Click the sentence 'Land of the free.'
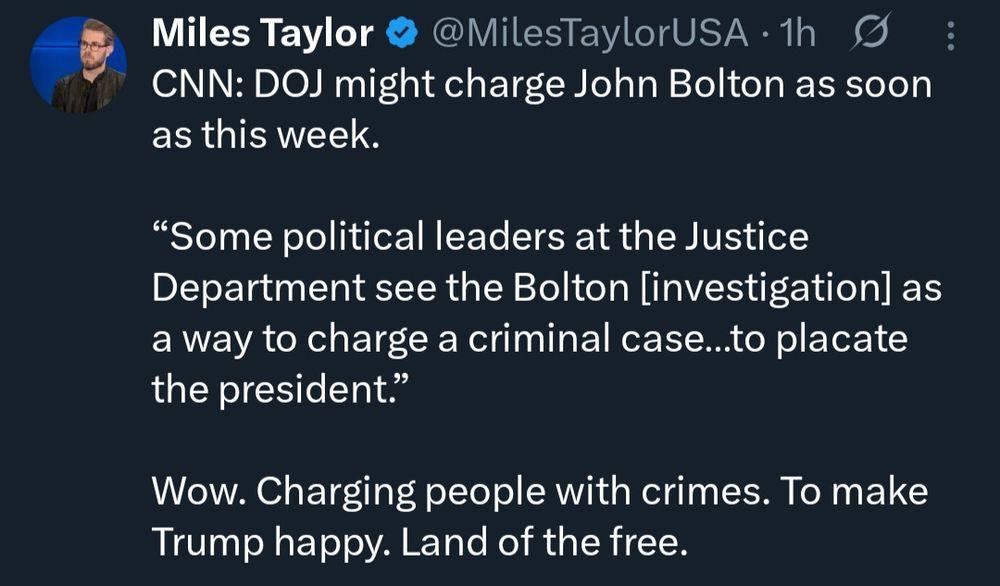The image size is (1000, 586). [x=545, y=543]
